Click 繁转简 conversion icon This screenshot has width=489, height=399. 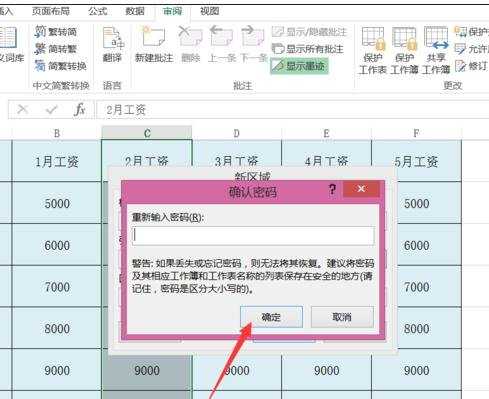pyautogui.click(x=56, y=32)
